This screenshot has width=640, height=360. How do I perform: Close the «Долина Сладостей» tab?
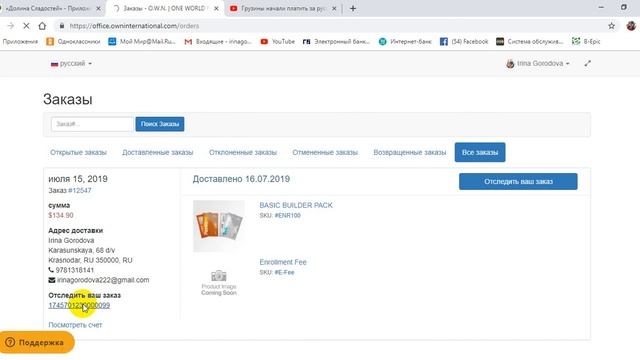[98, 8]
